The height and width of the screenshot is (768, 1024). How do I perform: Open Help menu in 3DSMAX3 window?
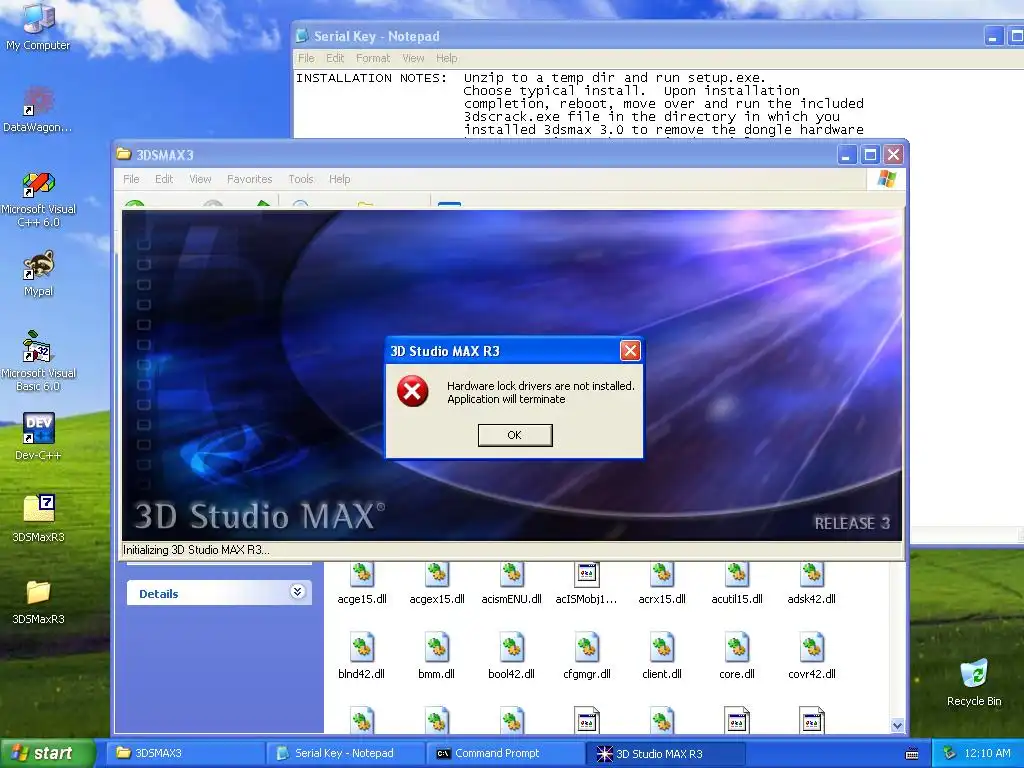pyautogui.click(x=340, y=179)
